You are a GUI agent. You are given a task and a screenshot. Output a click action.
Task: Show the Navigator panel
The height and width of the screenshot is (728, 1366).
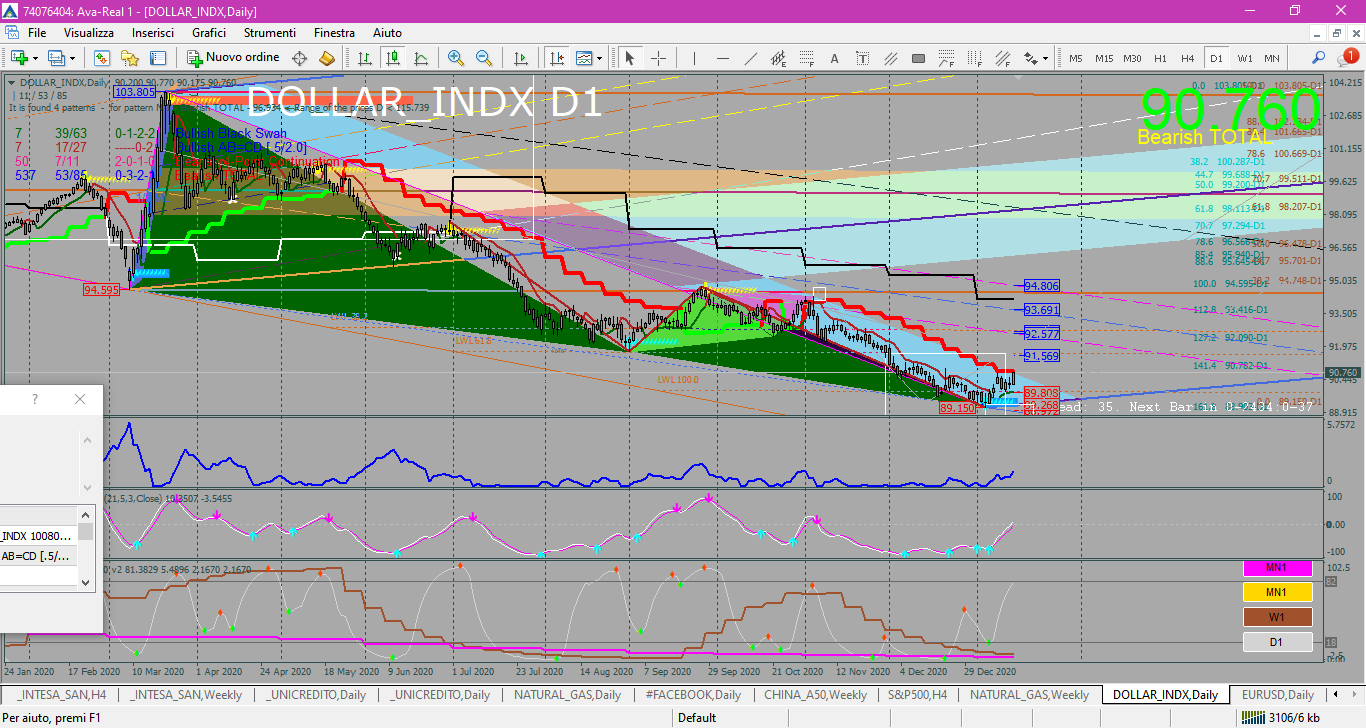(130, 58)
